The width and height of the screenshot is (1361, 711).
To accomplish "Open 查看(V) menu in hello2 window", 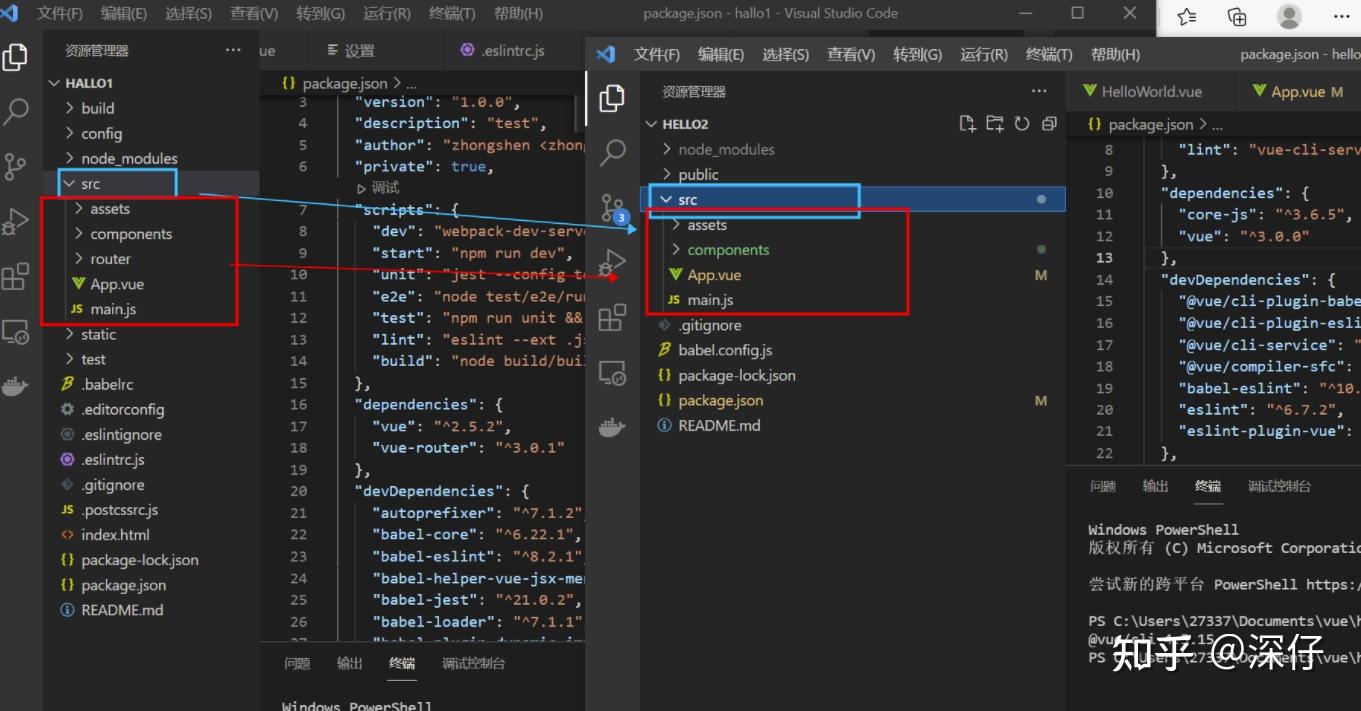I will tap(851, 54).
